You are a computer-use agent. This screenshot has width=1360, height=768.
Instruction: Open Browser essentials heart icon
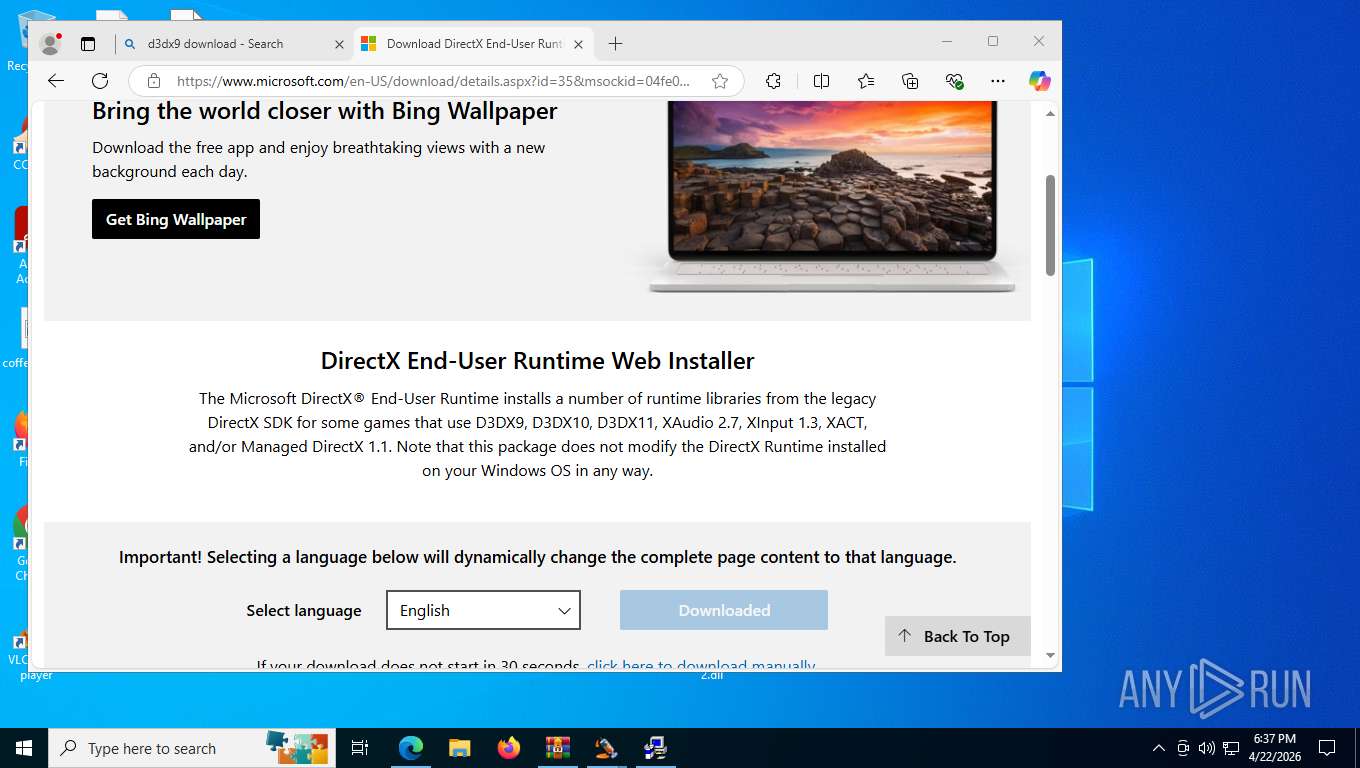(x=954, y=81)
